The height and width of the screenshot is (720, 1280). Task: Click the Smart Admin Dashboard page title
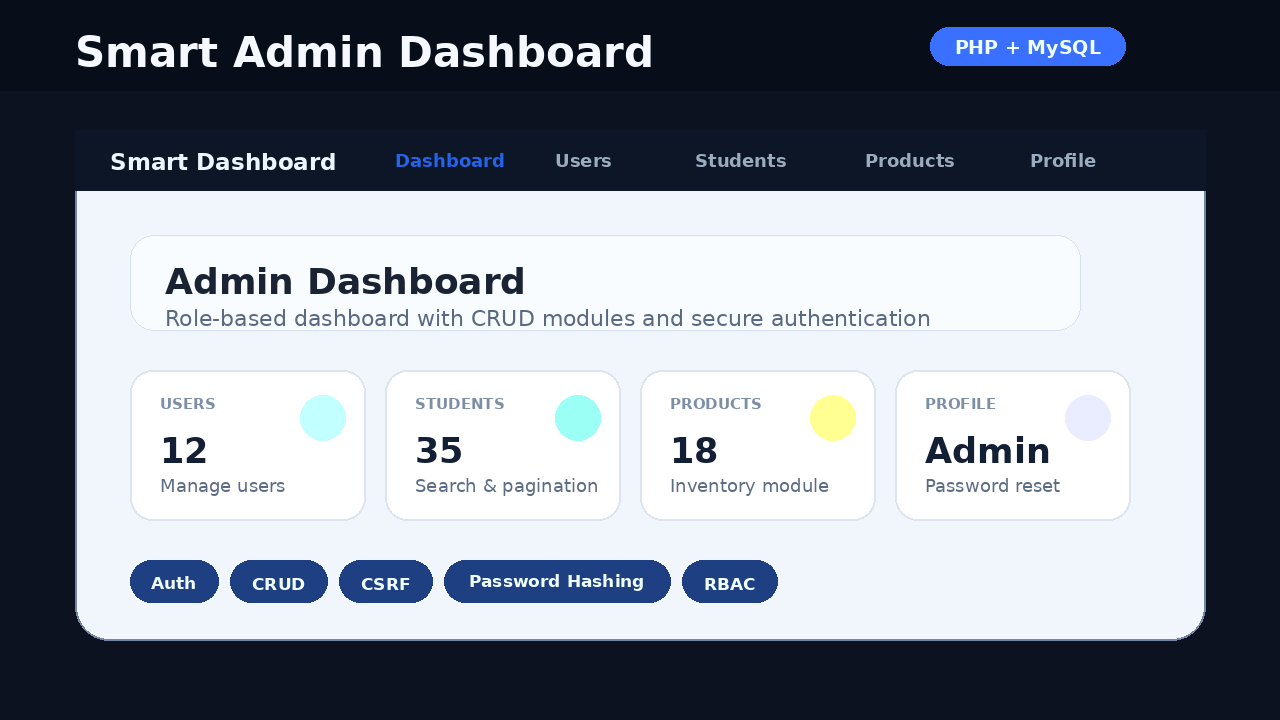(x=364, y=52)
